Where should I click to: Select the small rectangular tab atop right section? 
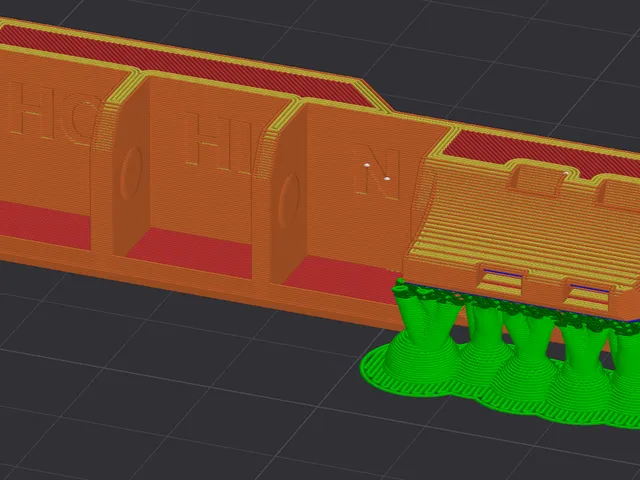pyautogui.click(x=536, y=178)
